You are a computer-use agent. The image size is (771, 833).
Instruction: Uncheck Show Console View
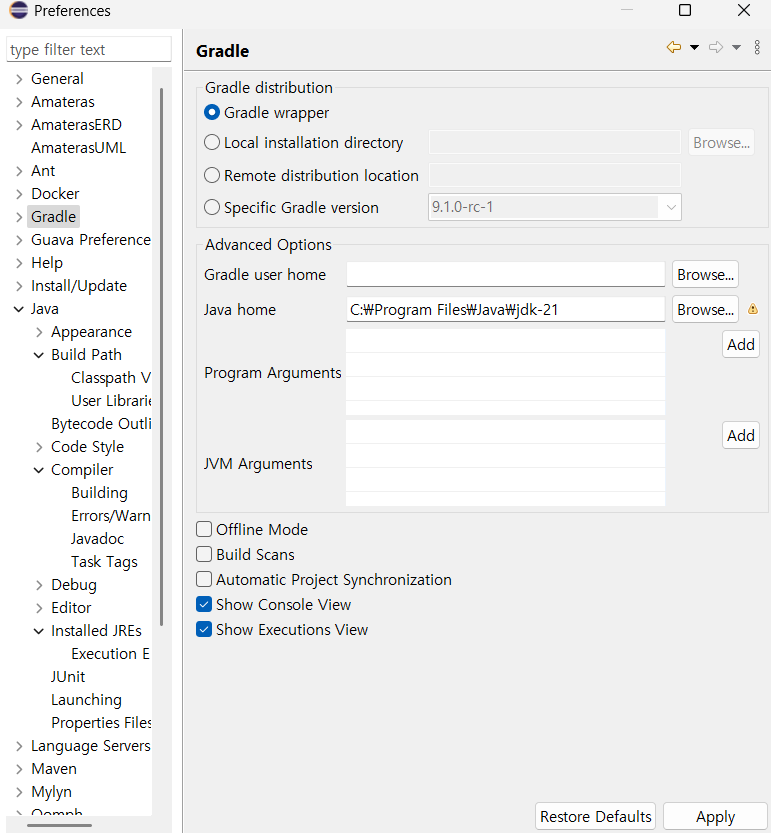(x=204, y=604)
